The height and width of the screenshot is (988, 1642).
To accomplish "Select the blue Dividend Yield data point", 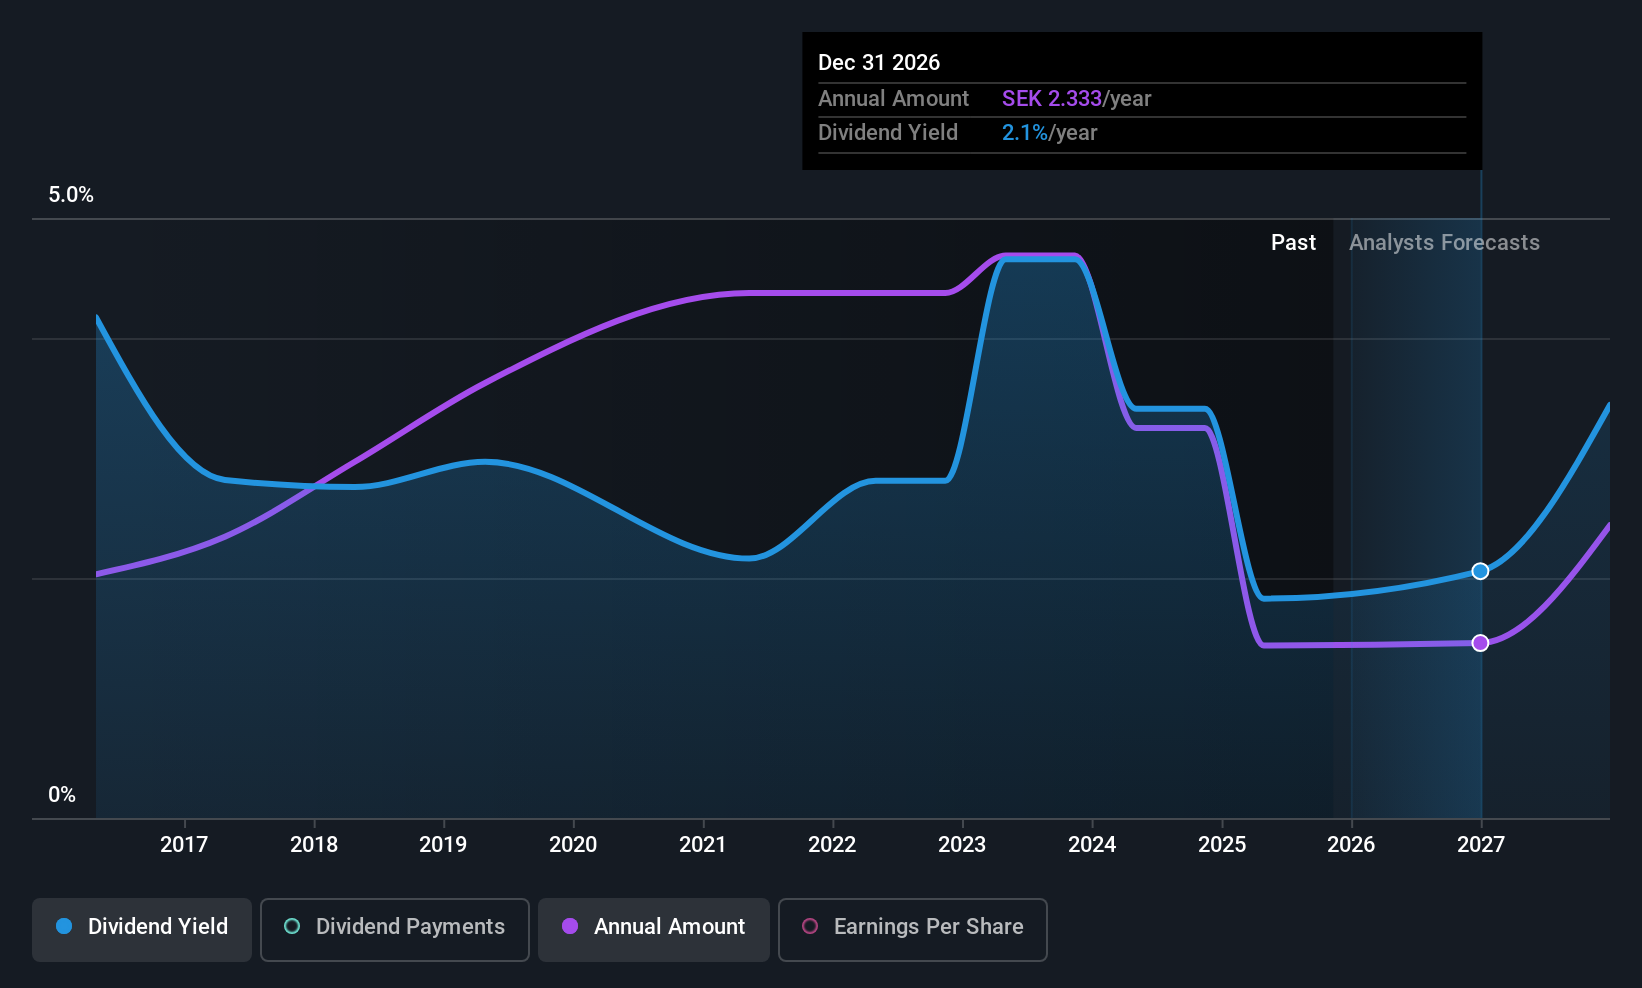I will click(x=1480, y=571).
